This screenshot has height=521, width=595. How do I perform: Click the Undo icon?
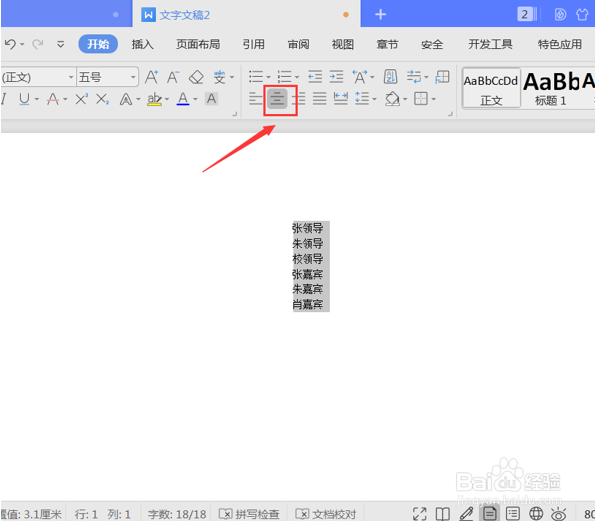[x=10, y=44]
